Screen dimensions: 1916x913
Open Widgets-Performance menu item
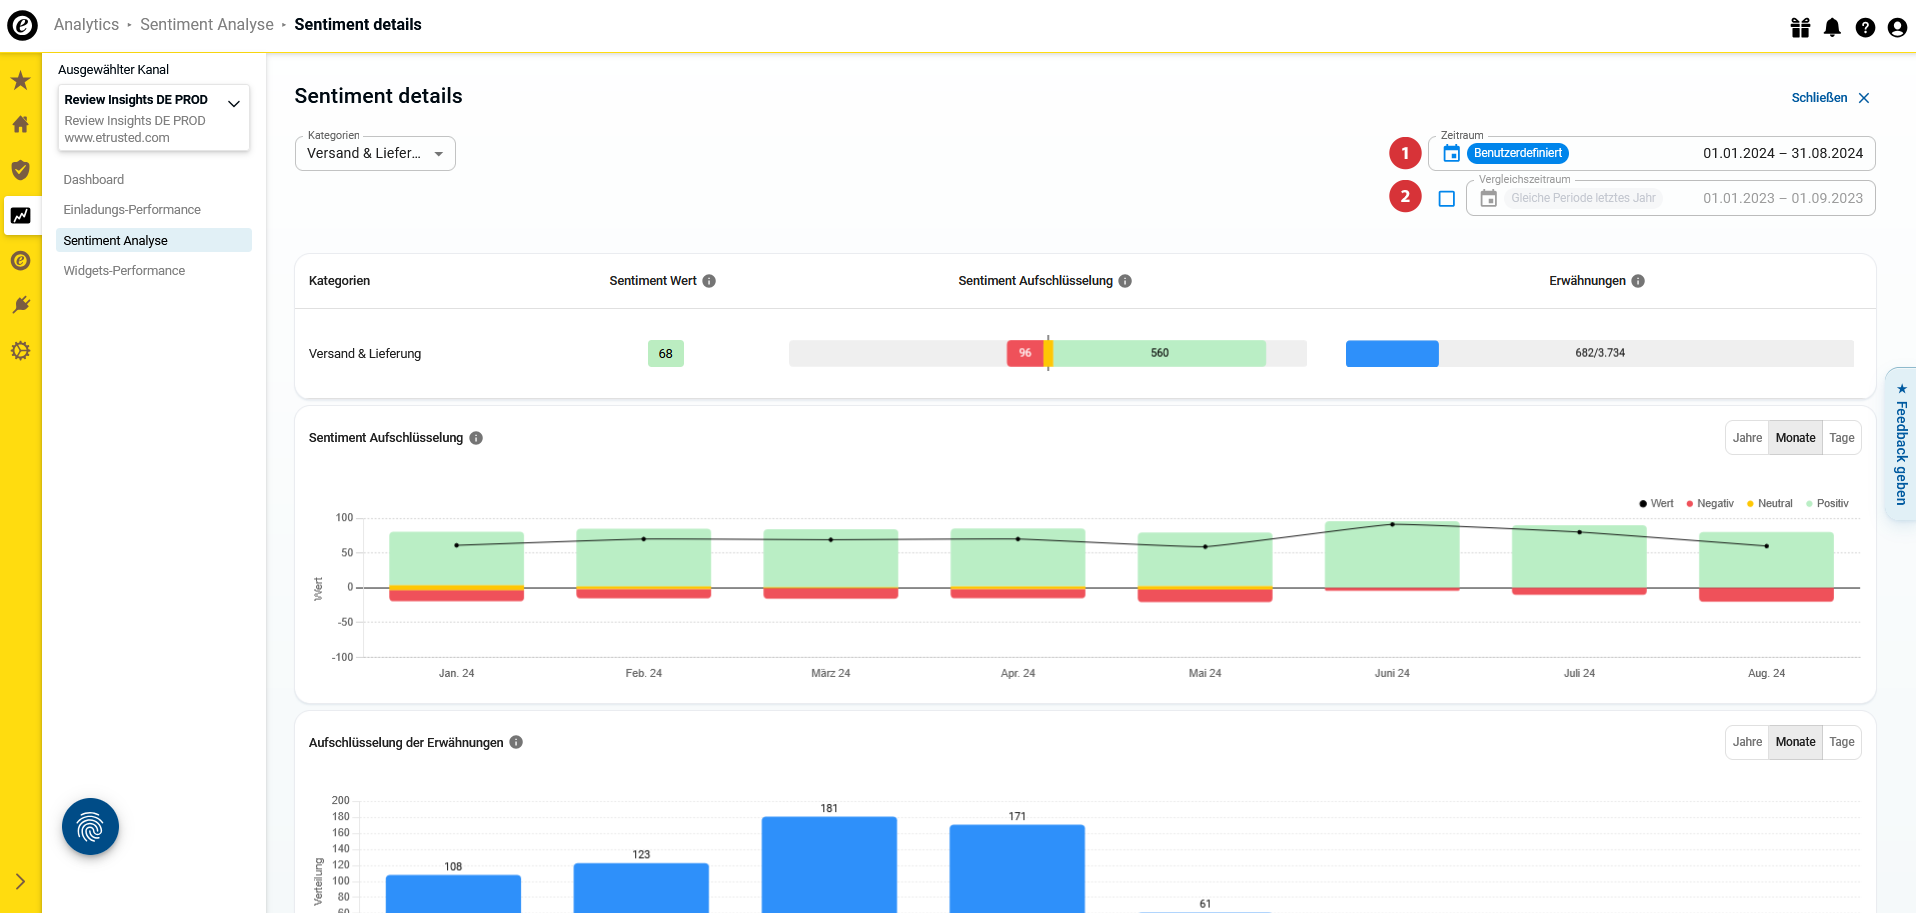point(124,271)
